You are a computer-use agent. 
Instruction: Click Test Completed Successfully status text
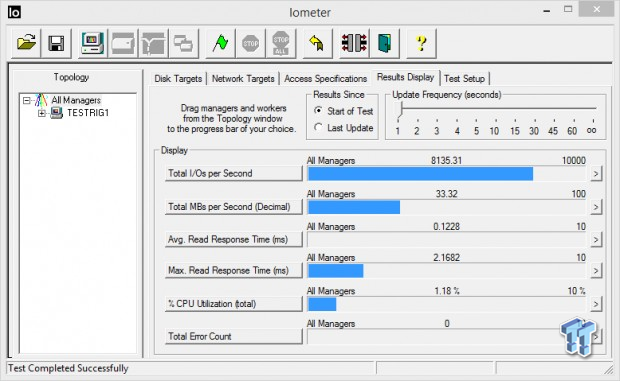(68, 368)
